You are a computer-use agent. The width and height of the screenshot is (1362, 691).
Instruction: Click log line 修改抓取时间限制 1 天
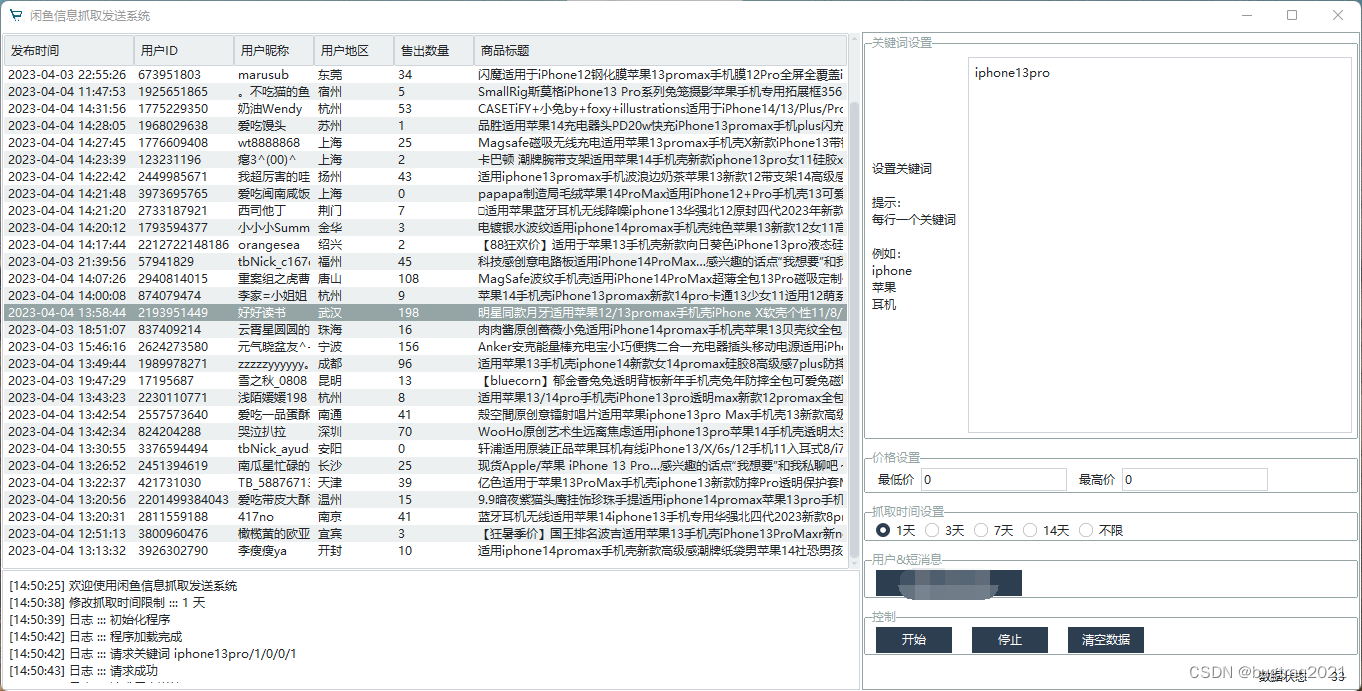[107, 603]
